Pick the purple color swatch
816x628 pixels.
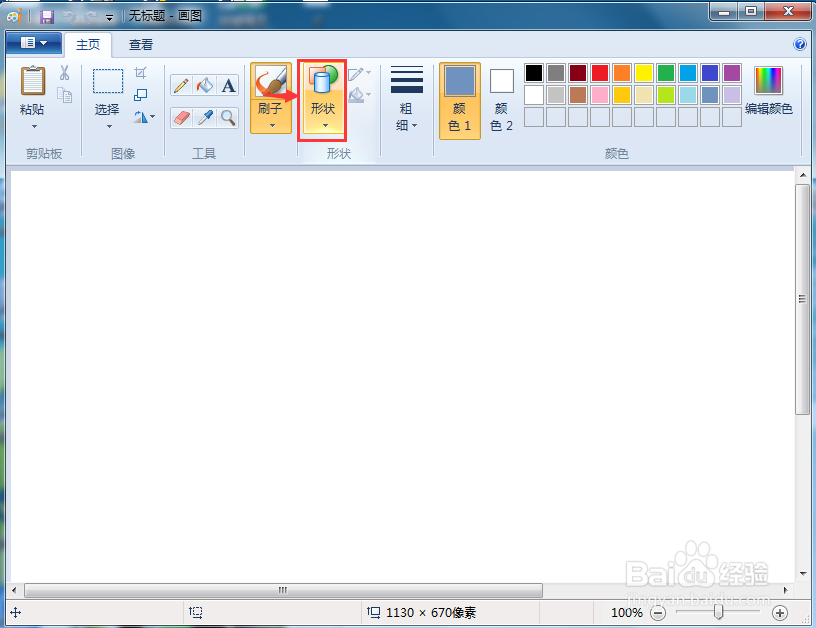pos(732,73)
